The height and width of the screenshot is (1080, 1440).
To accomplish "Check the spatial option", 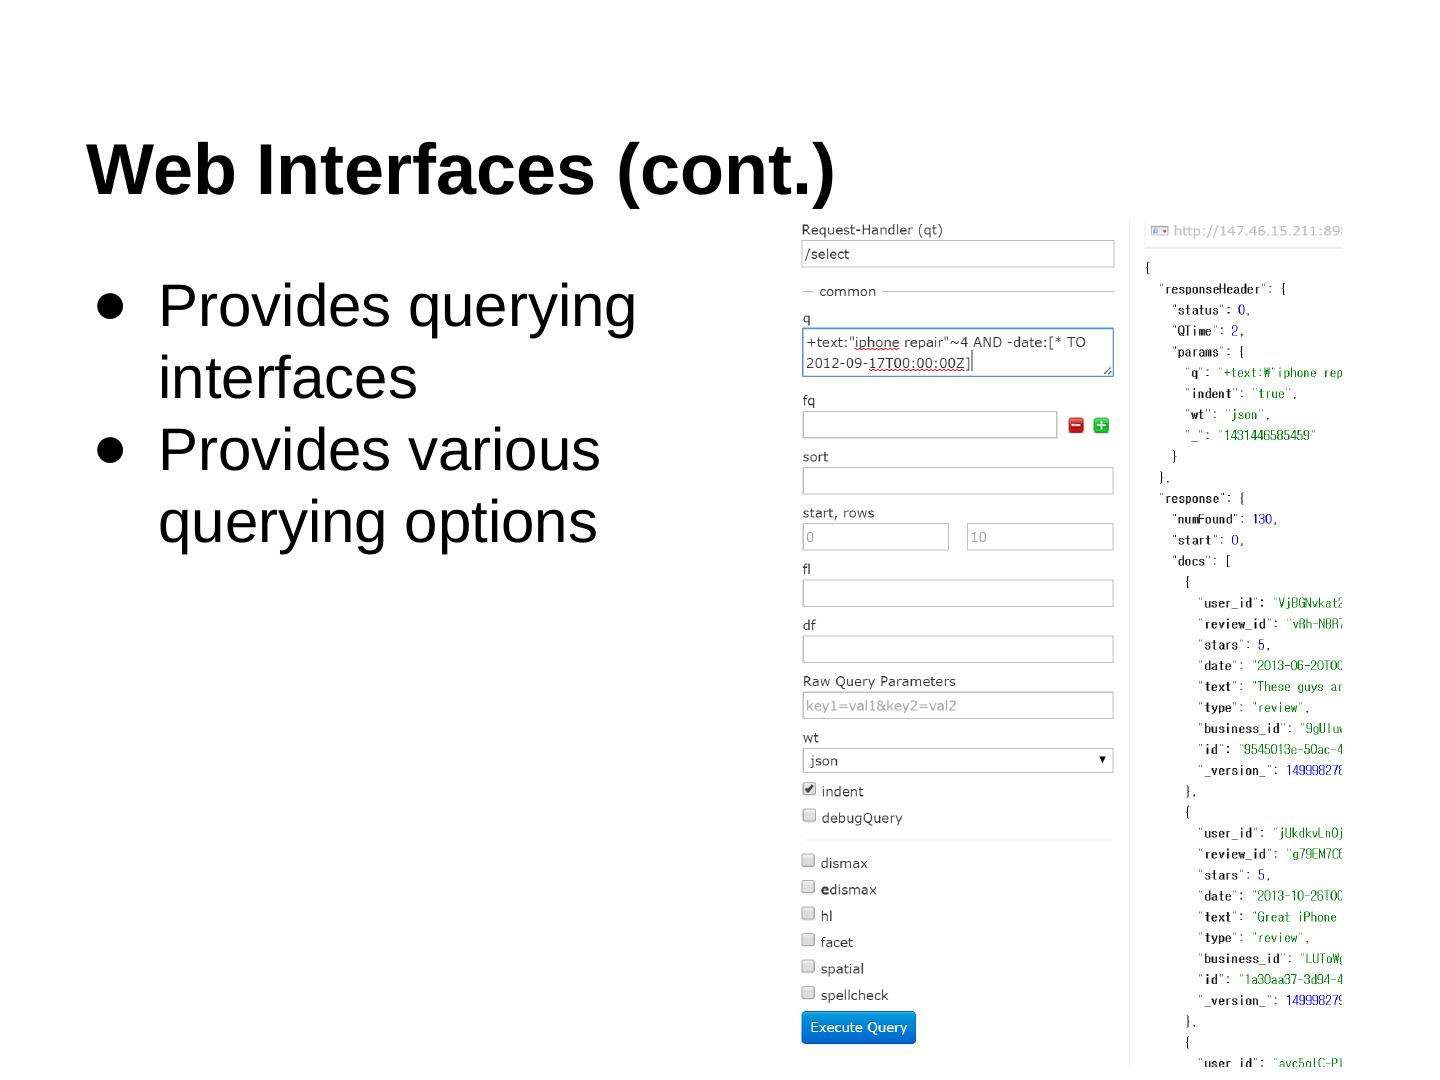I will [x=808, y=967].
